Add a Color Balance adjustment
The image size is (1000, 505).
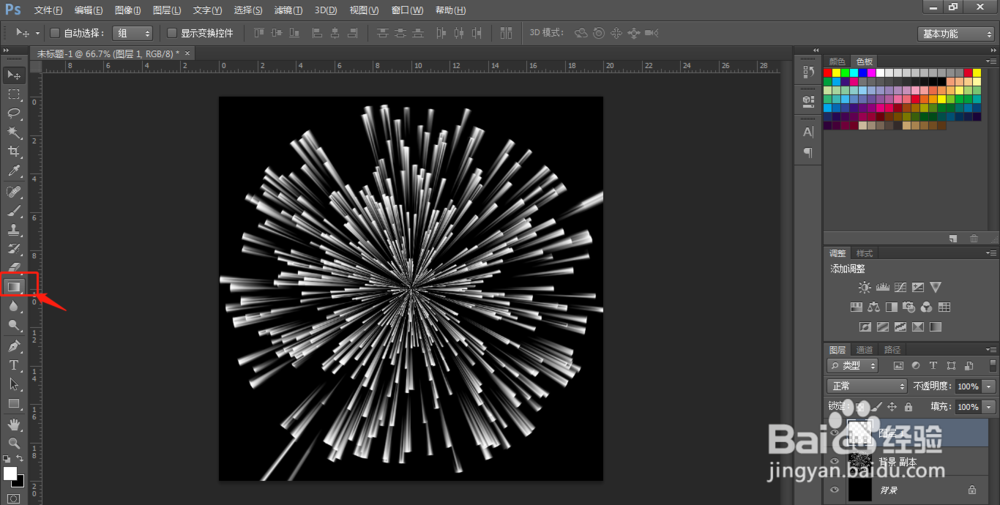click(x=874, y=307)
